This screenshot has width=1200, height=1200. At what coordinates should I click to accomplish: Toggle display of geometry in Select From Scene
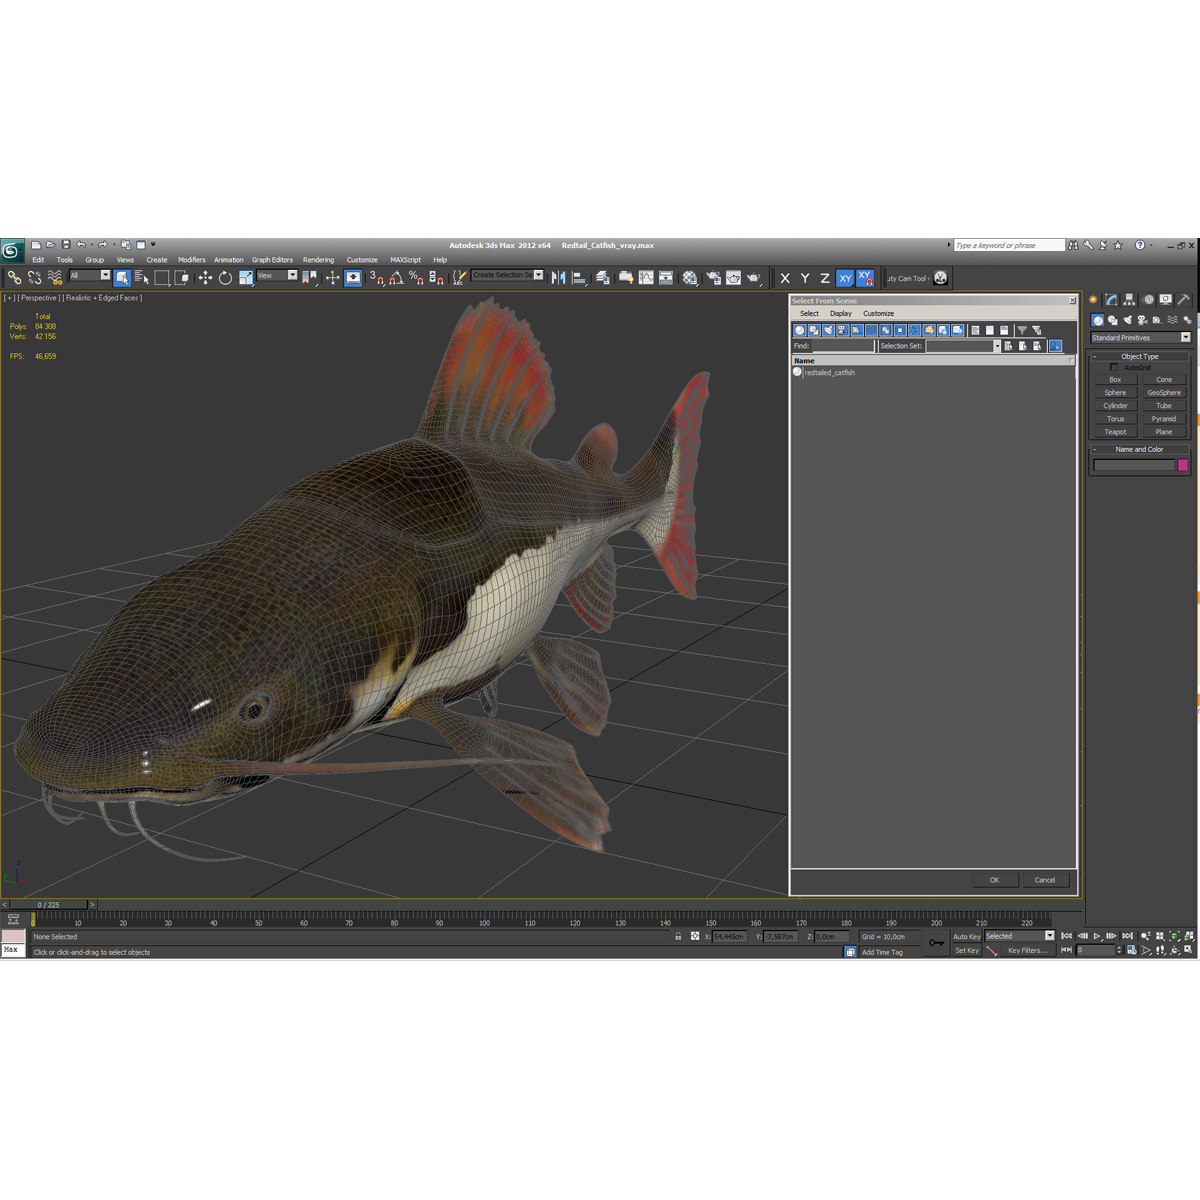[x=800, y=330]
